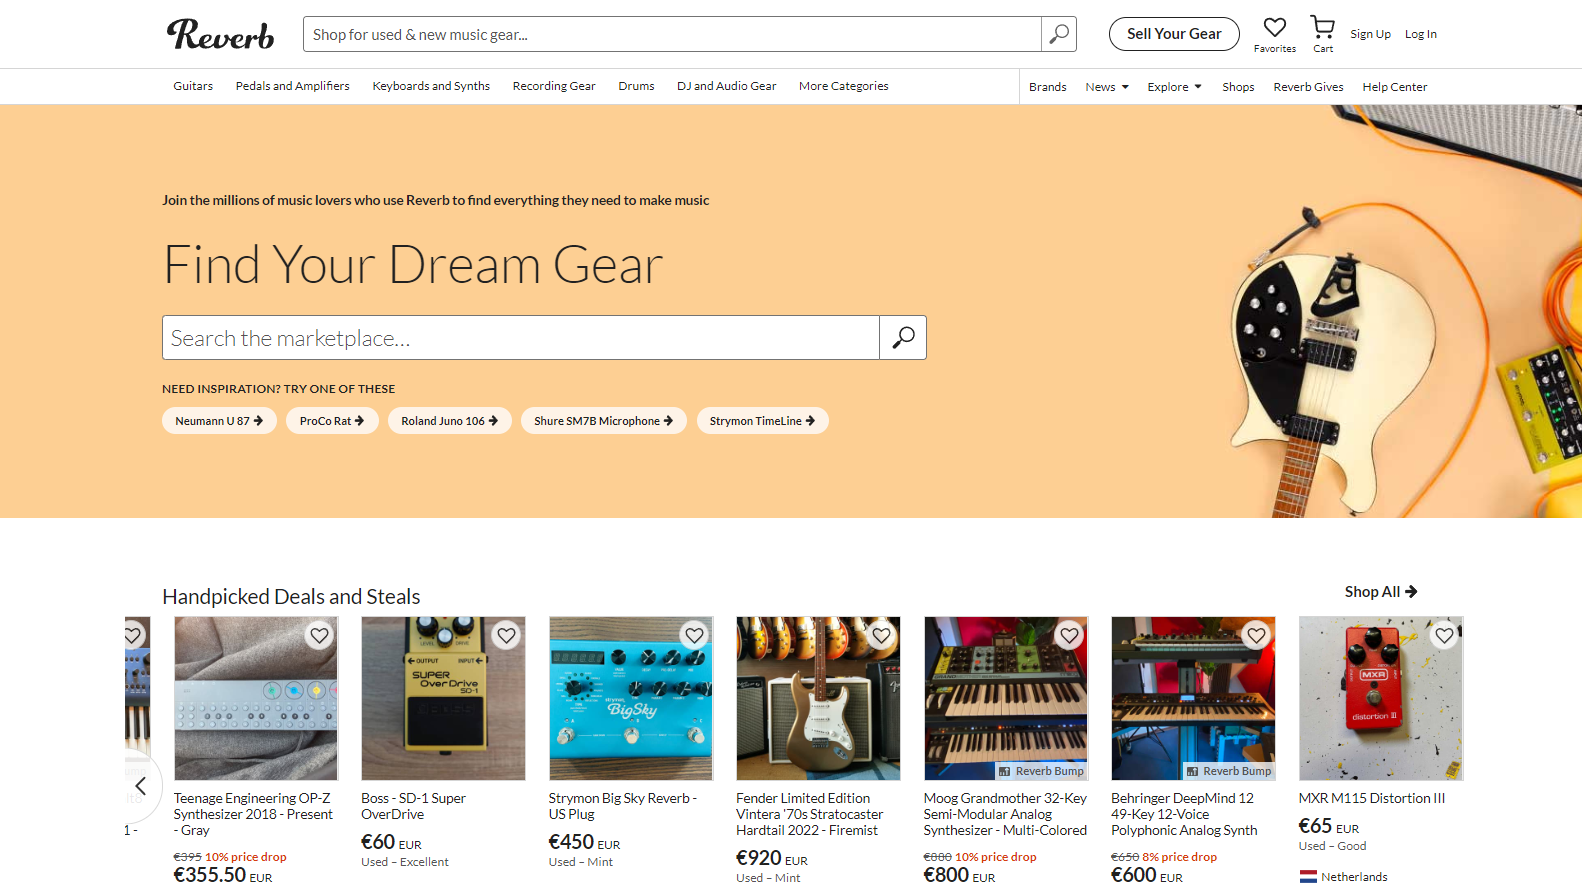The image size is (1582, 885).
Task: Click the Sign Up link
Action: point(1370,34)
